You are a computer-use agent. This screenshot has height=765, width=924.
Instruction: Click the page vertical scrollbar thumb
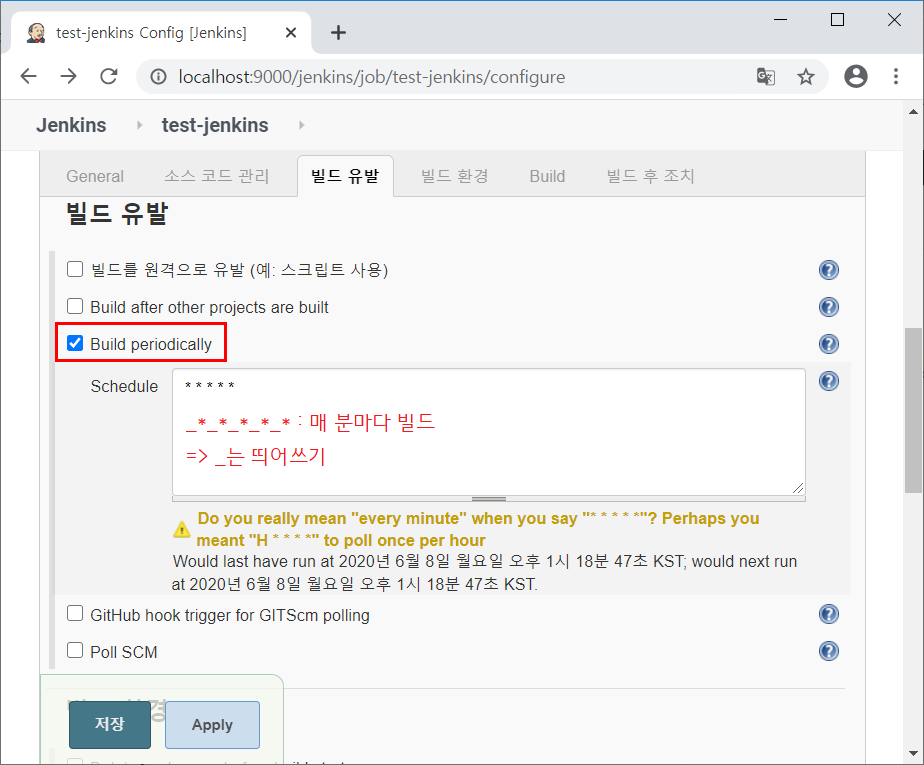(913, 410)
